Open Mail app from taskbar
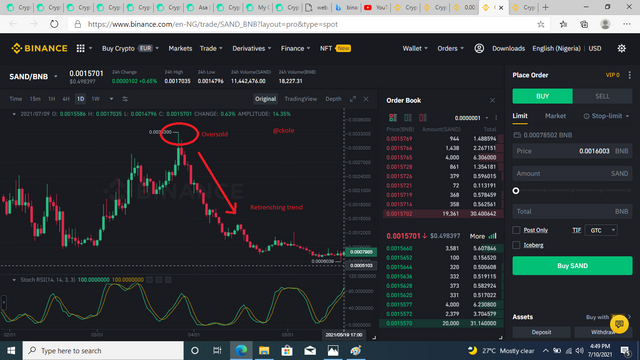 (310, 351)
